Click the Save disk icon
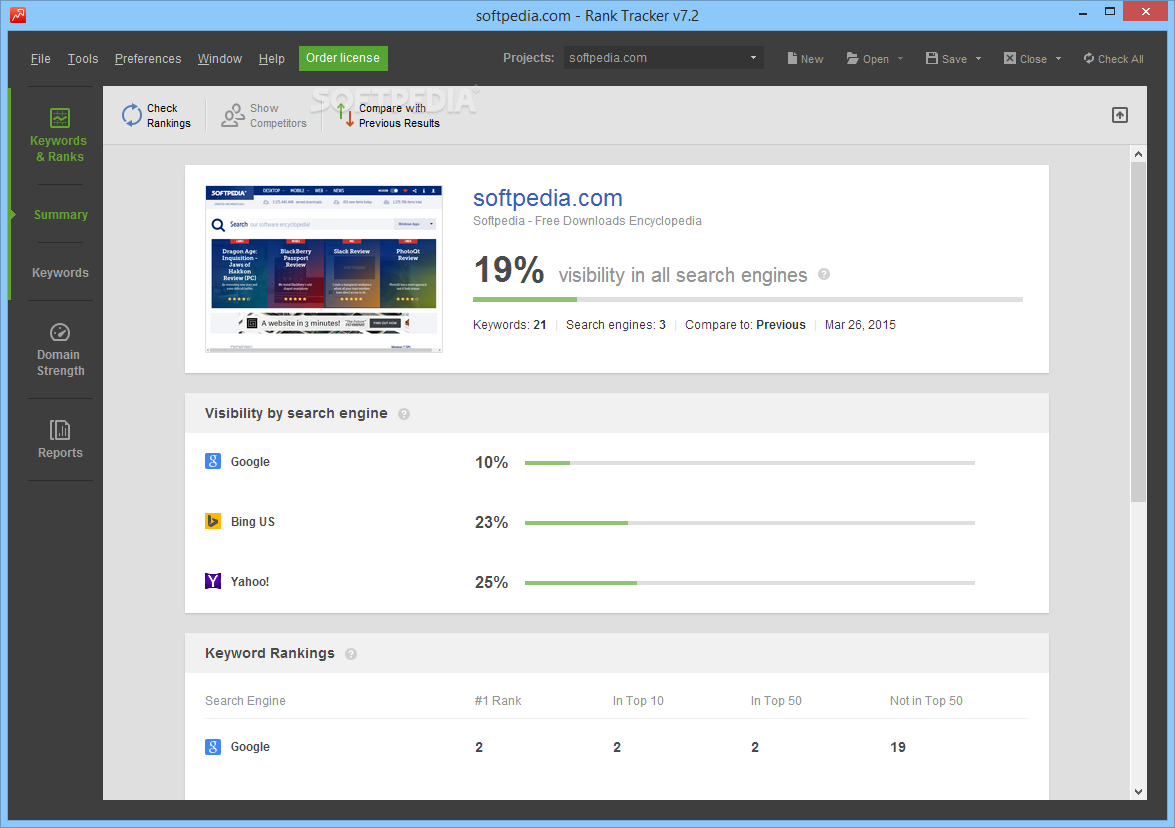Image resolution: width=1175 pixels, height=828 pixels. coord(931,58)
